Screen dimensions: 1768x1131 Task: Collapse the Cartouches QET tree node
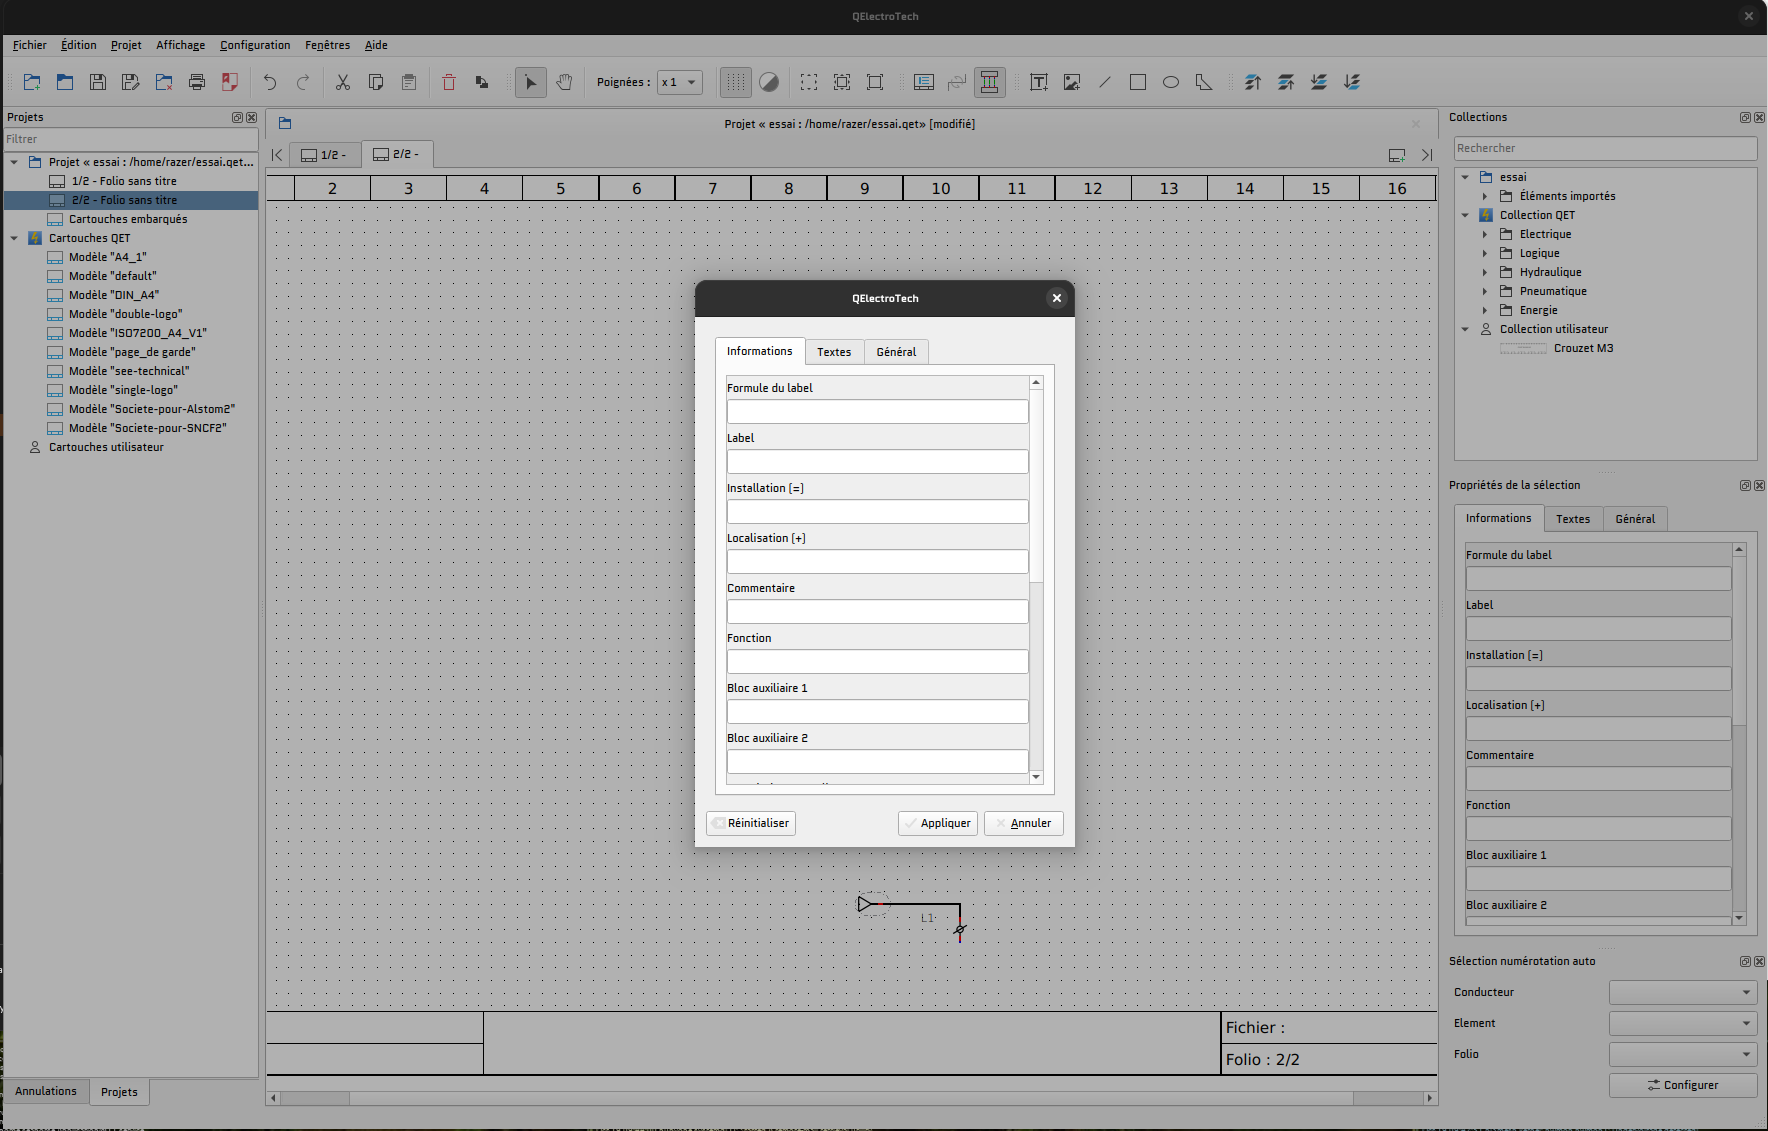(14, 238)
